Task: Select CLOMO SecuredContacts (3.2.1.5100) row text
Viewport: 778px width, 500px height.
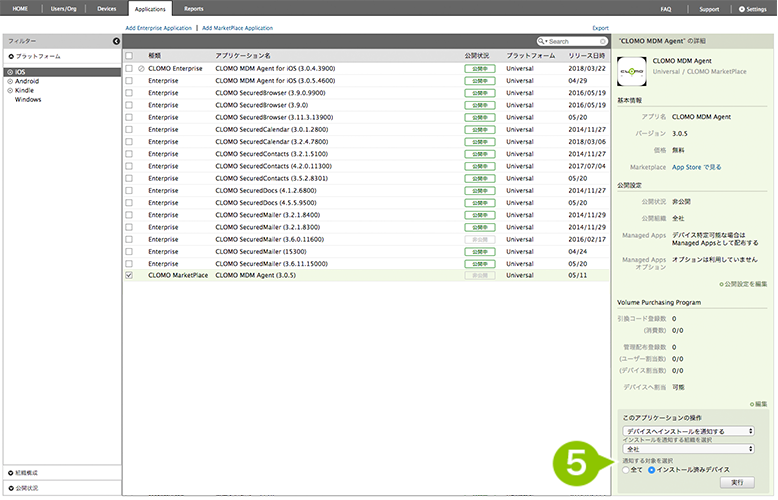Action: pos(271,154)
